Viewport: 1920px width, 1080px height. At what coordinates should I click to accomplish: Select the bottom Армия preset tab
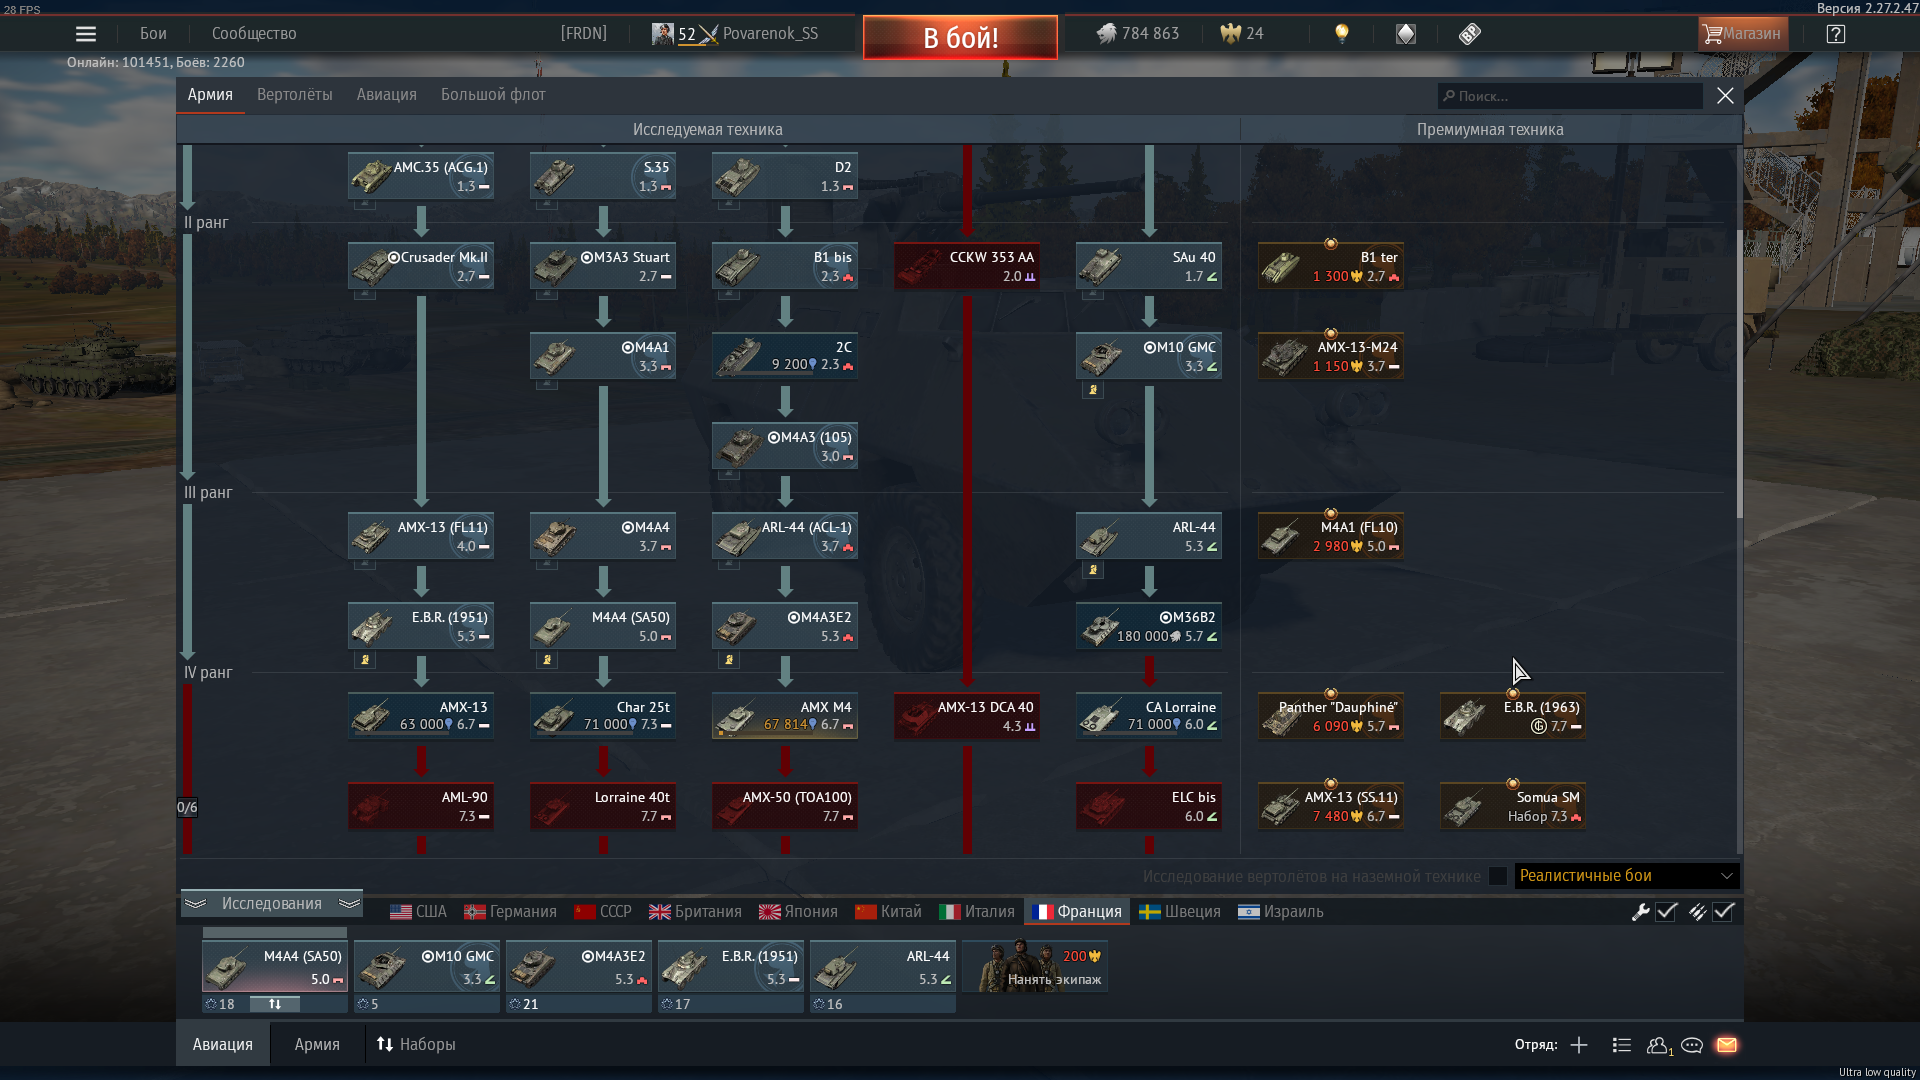pos(317,1045)
